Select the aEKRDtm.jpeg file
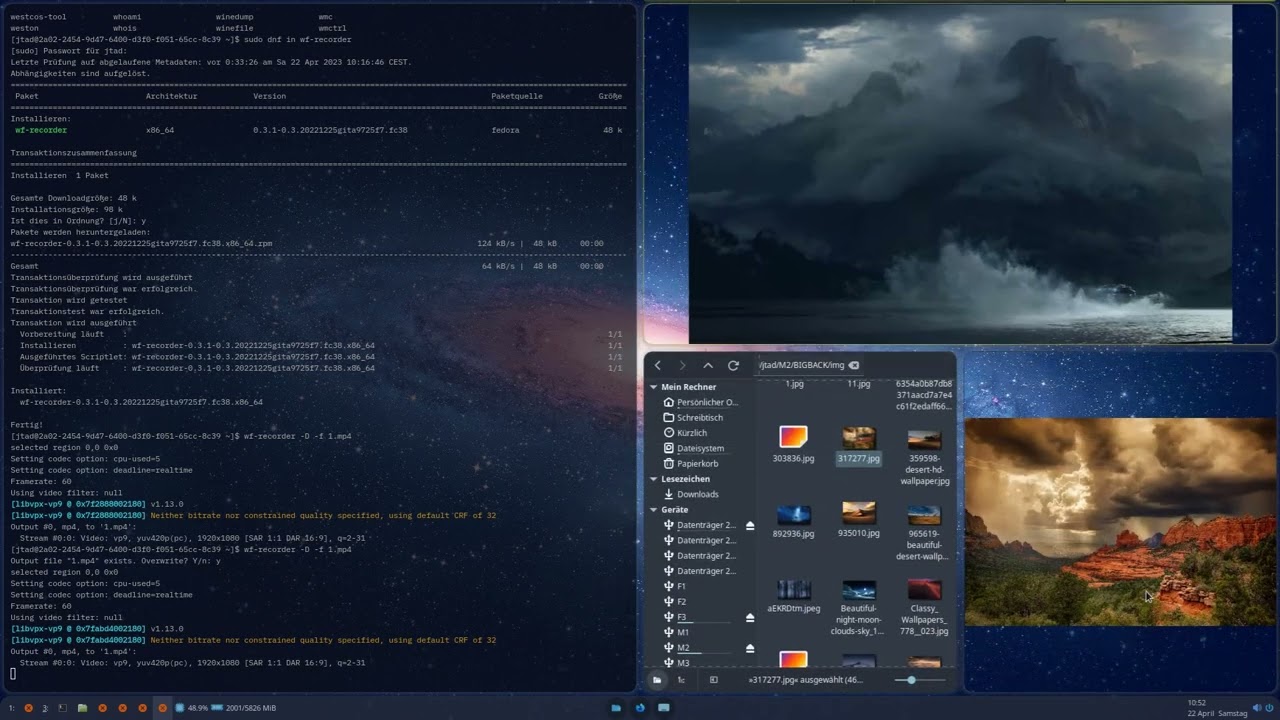The height and width of the screenshot is (720, 1280). point(794,597)
